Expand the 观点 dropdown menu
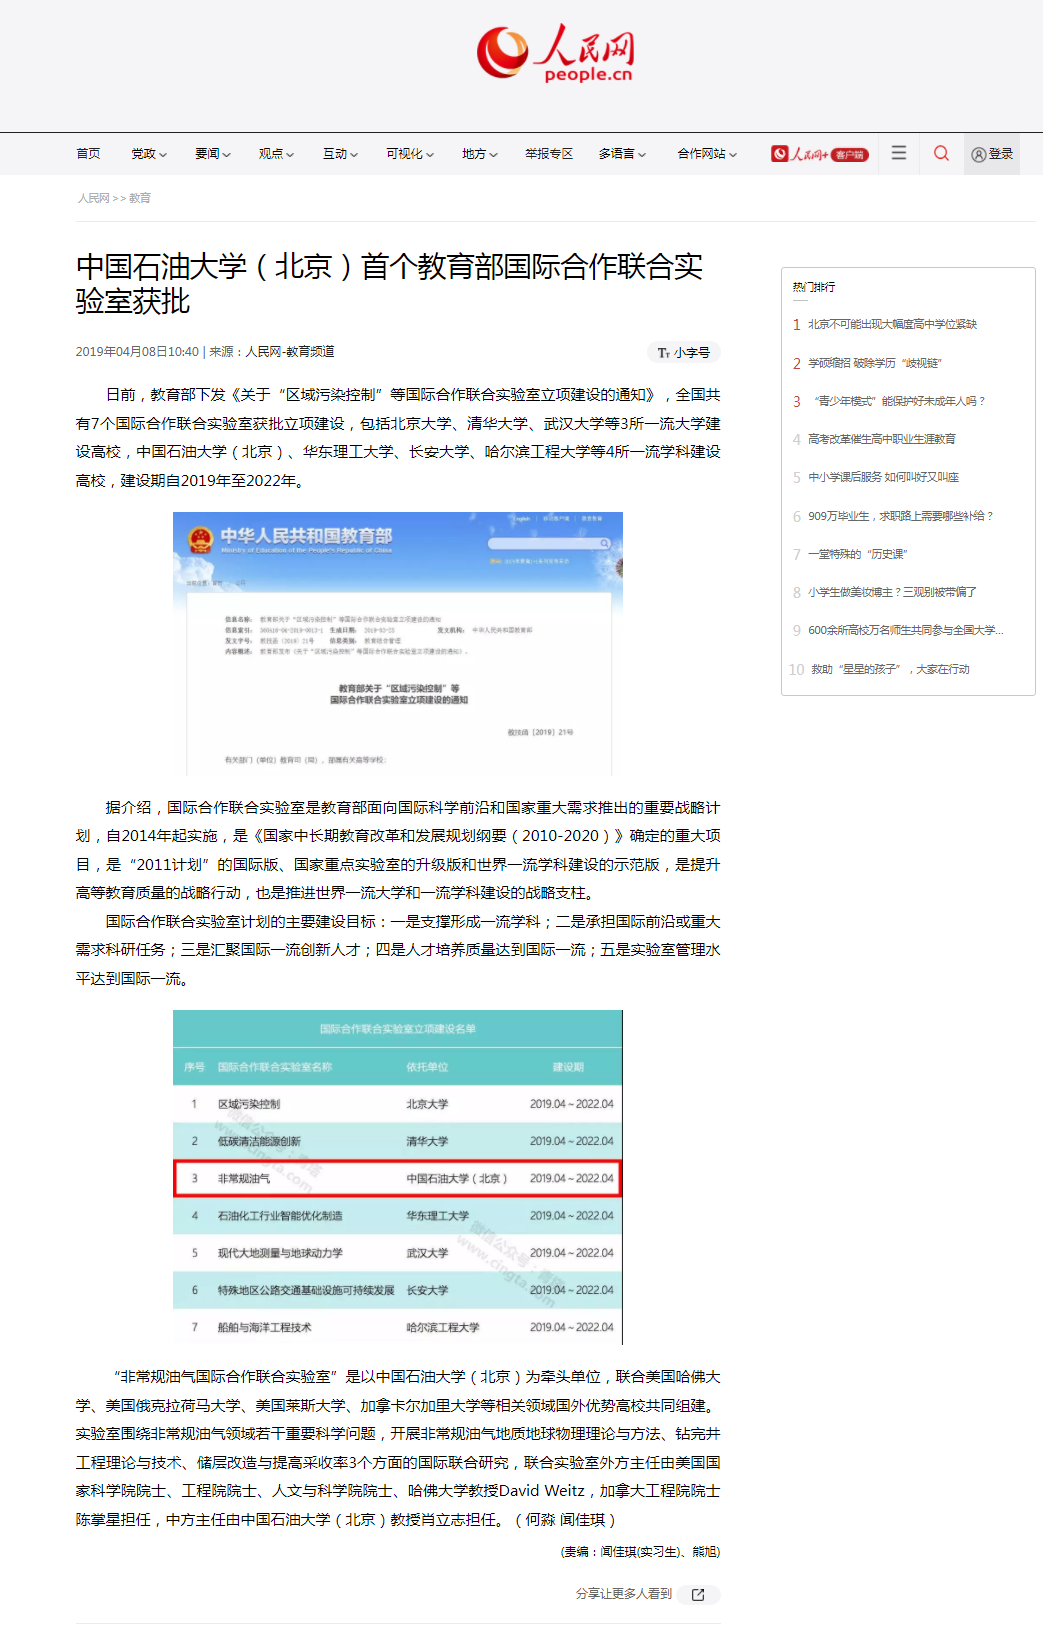 [277, 154]
